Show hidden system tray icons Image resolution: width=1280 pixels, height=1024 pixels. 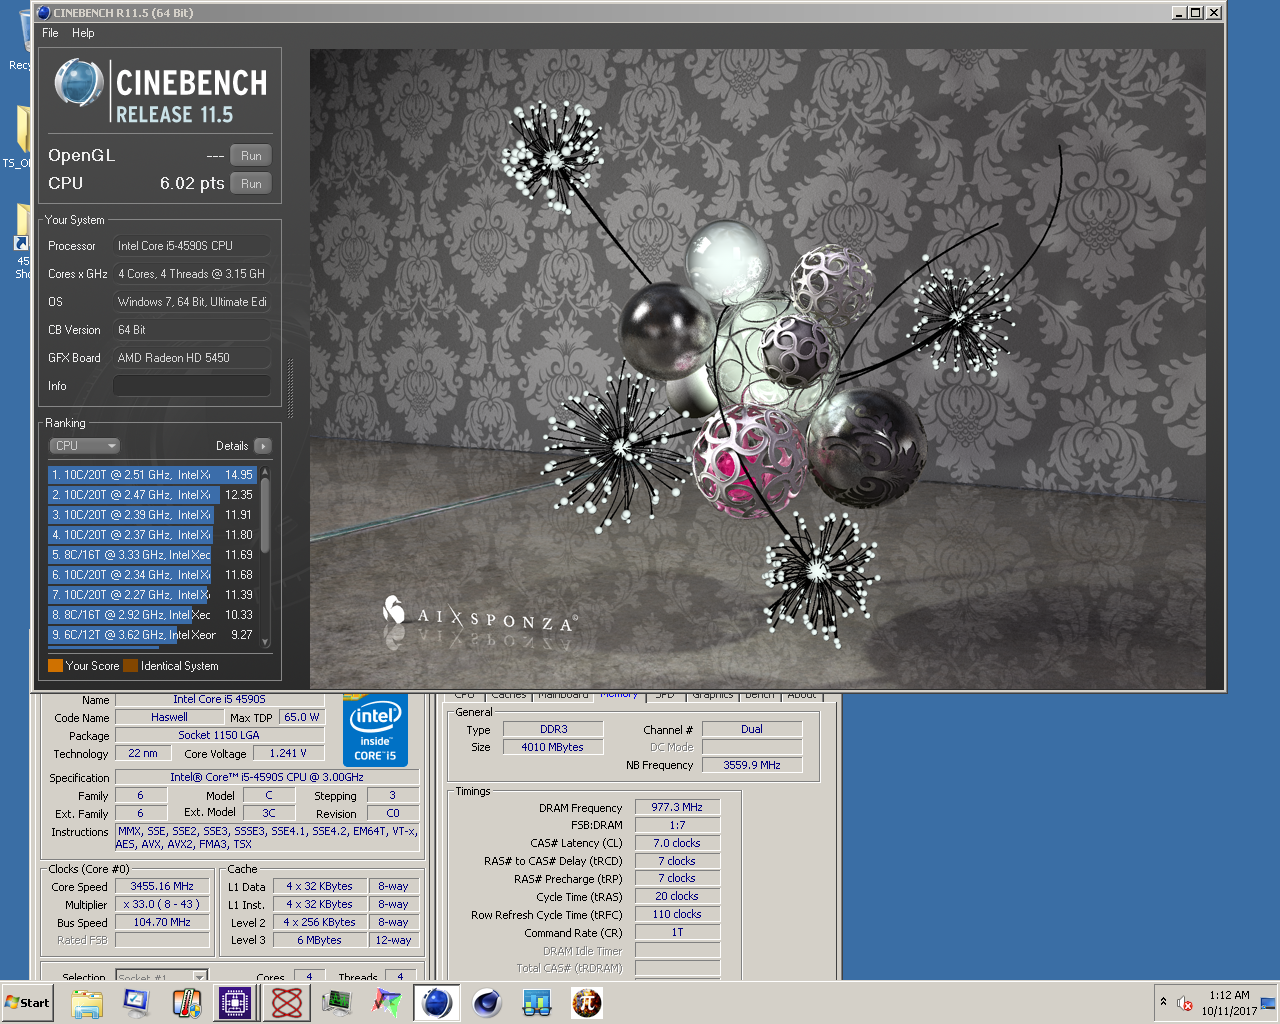[1163, 1002]
